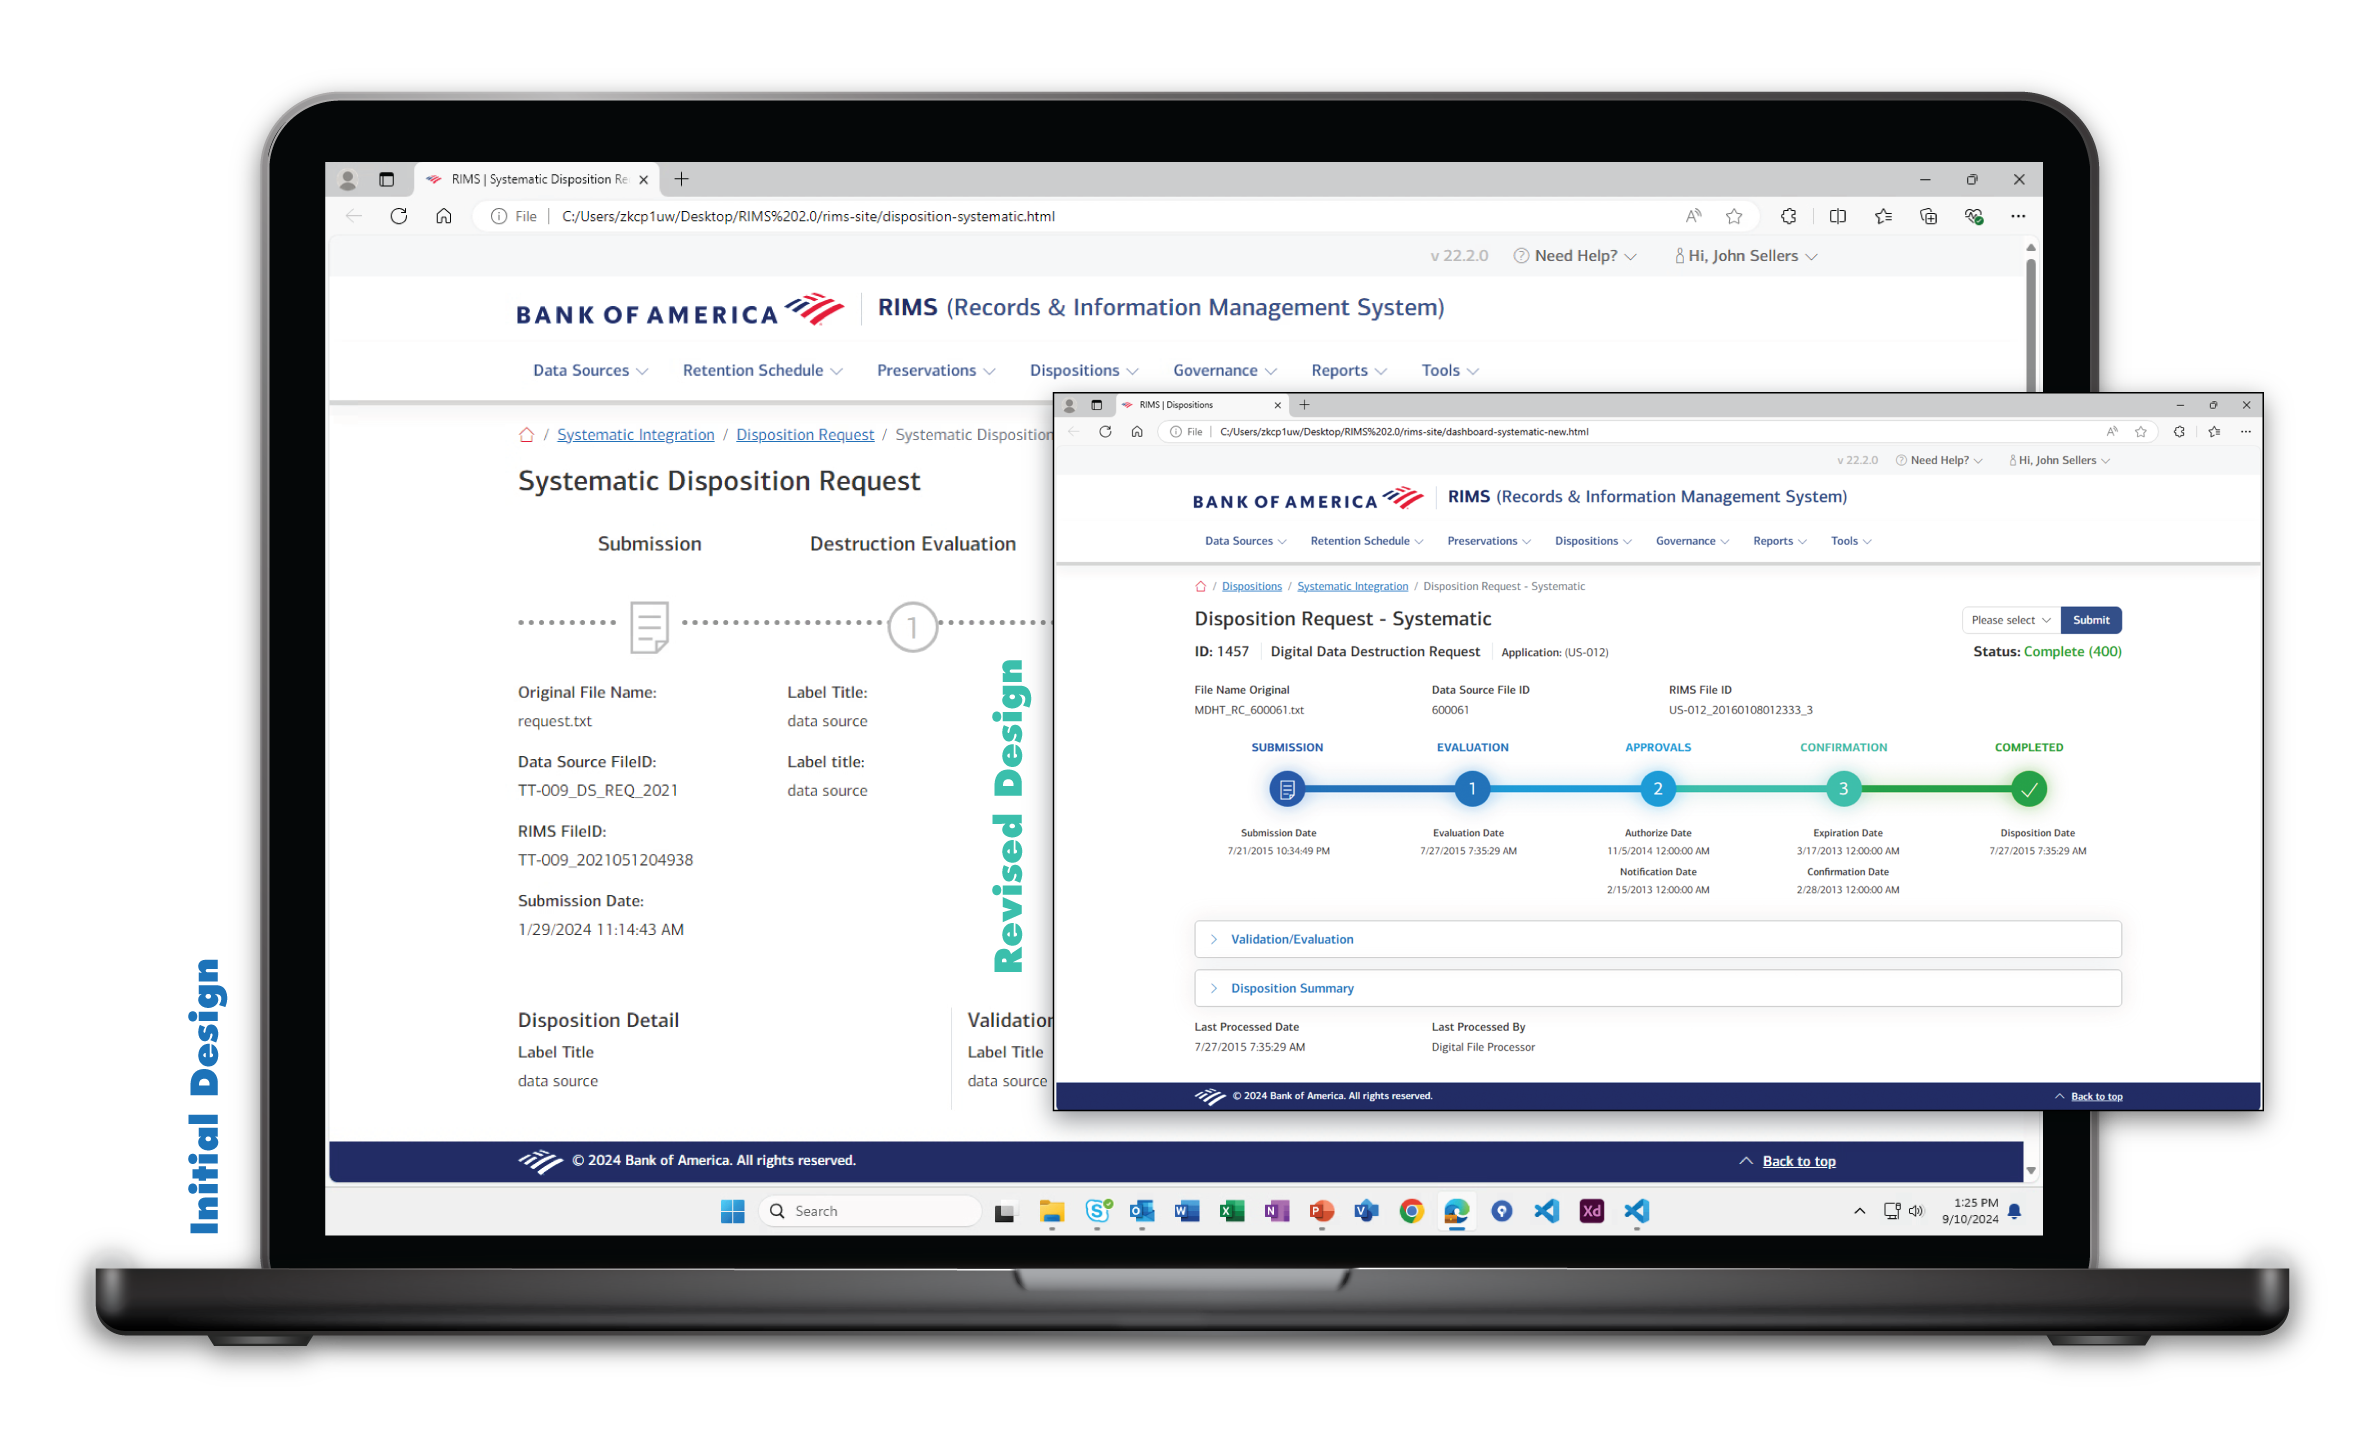Open Adobe XD from the taskbar
The width and height of the screenshot is (2376, 1440).
tap(1591, 1211)
